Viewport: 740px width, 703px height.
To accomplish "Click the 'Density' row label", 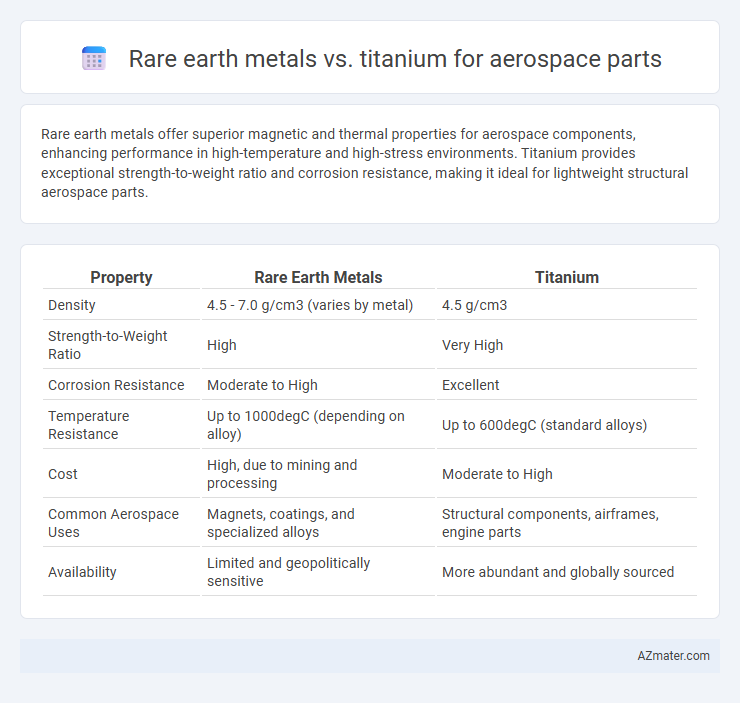I will 72,305.
